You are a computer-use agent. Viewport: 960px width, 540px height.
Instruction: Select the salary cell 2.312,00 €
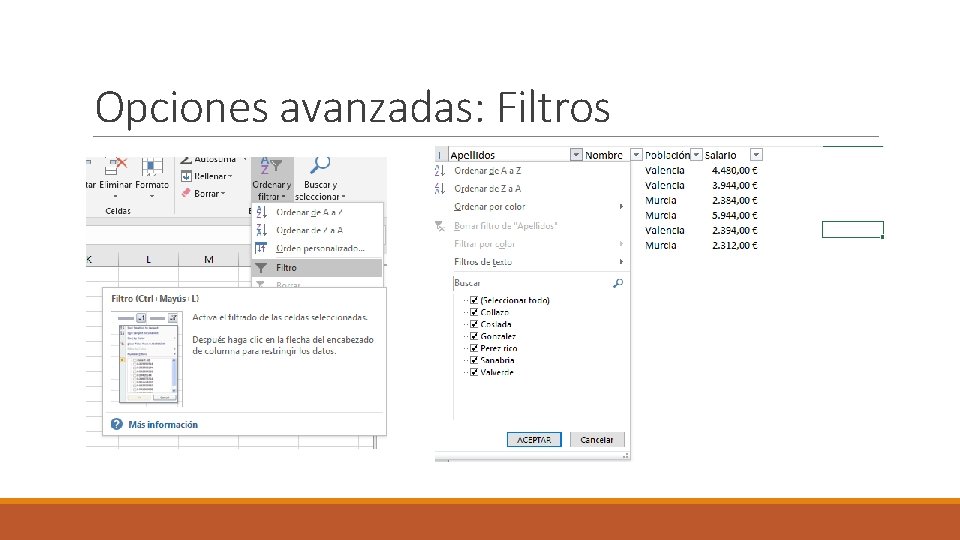coord(734,246)
